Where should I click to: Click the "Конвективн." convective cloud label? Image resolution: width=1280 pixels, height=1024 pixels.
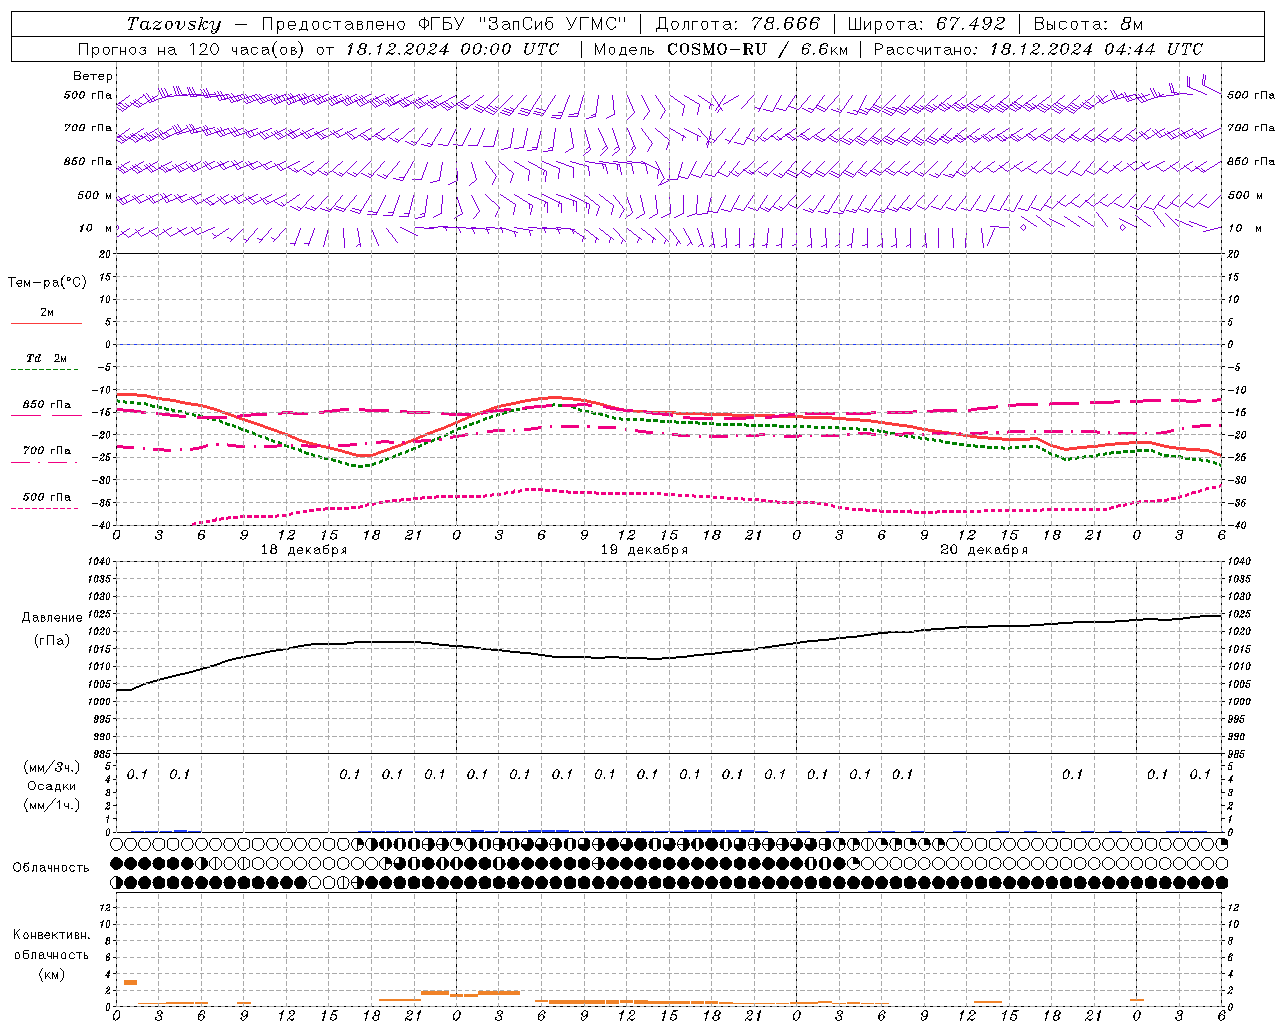coord(52,935)
